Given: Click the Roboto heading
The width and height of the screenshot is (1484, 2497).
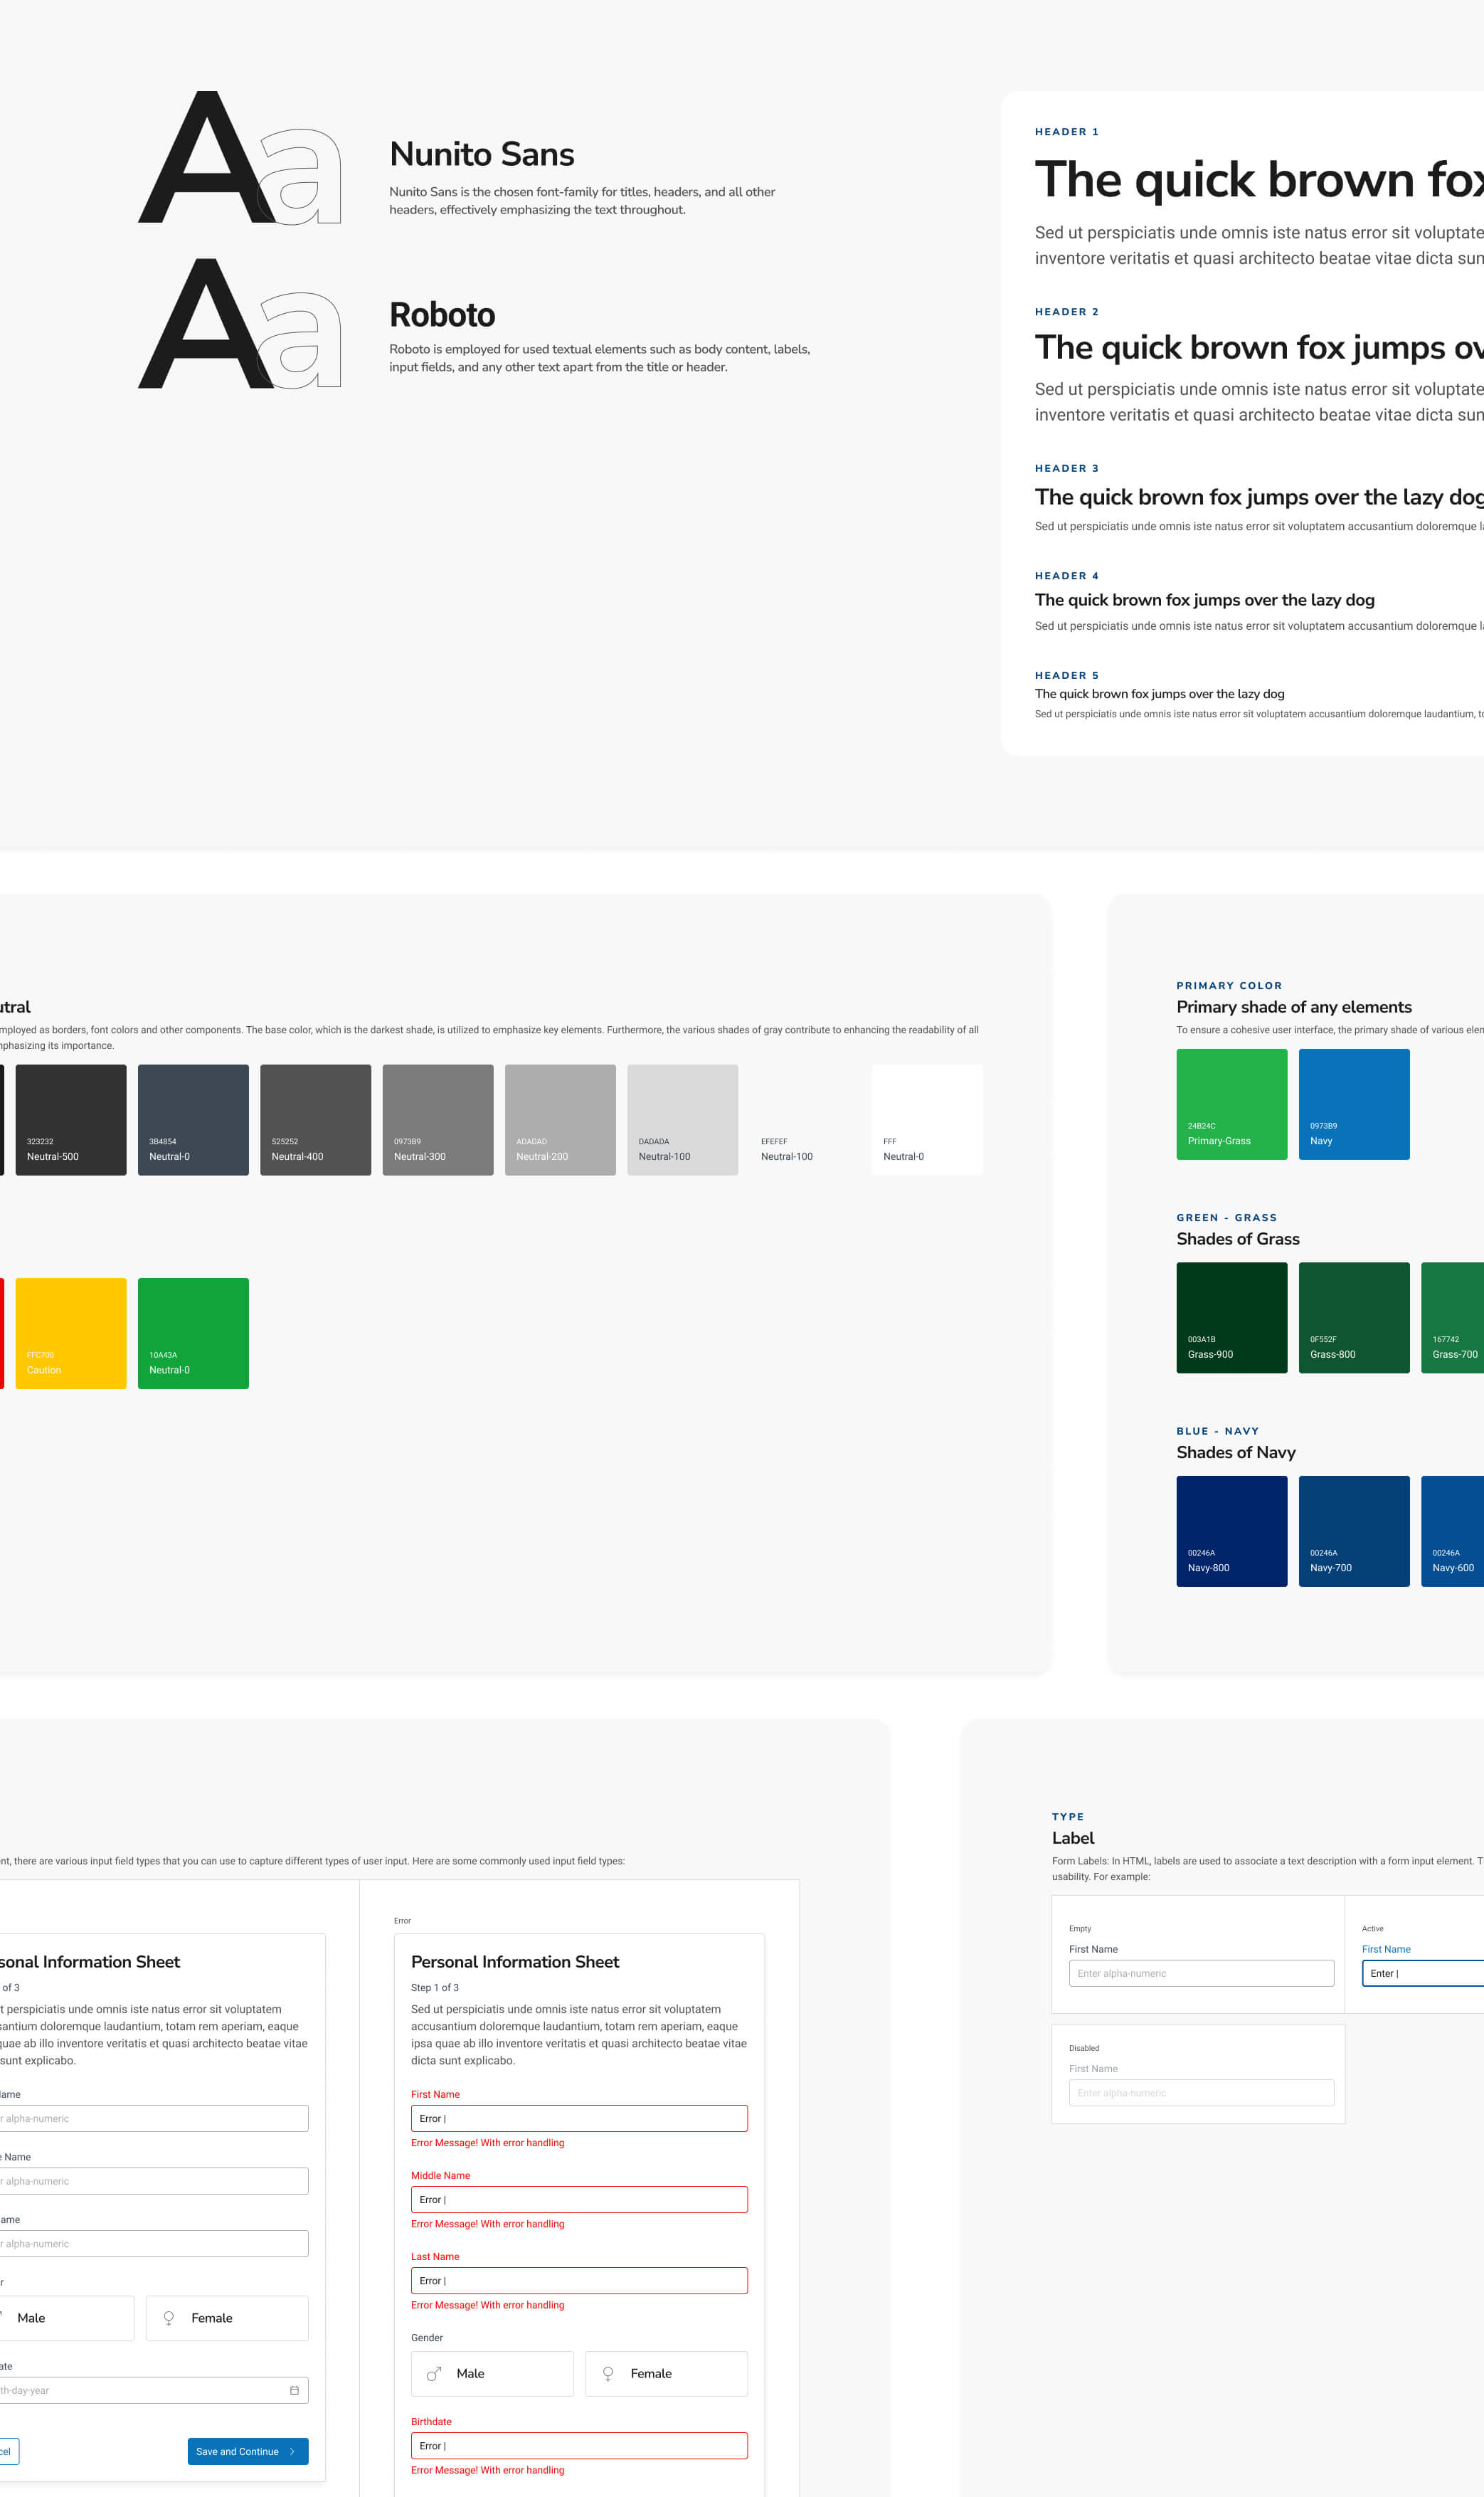Looking at the screenshot, I should pyautogui.click(x=442, y=315).
